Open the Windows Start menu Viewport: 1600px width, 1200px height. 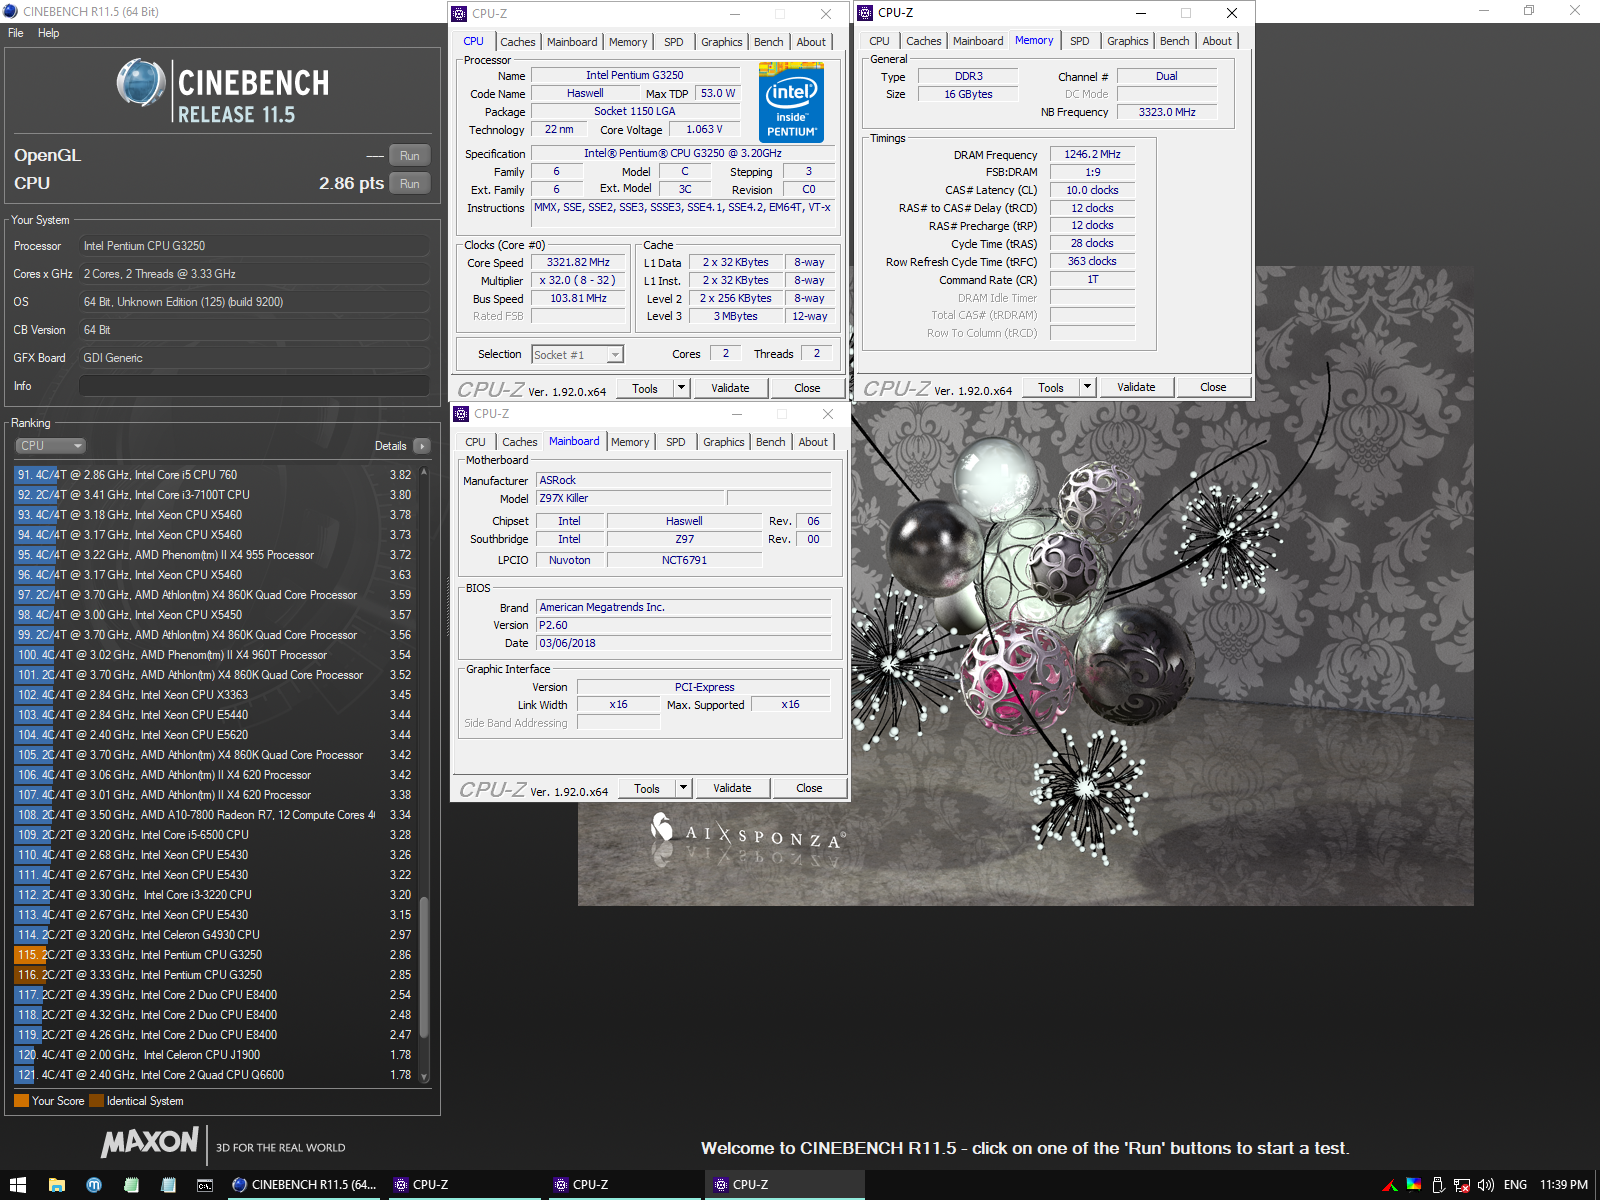[x=18, y=1185]
